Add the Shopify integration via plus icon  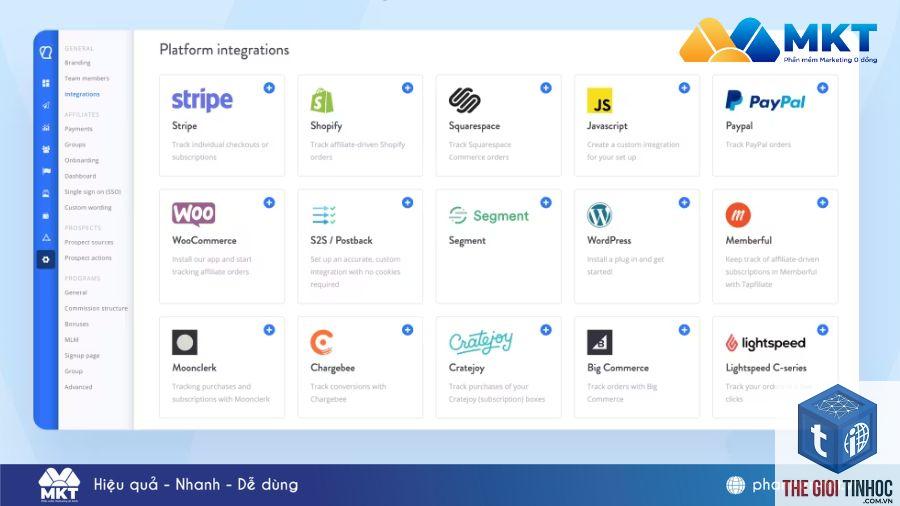click(x=408, y=88)
